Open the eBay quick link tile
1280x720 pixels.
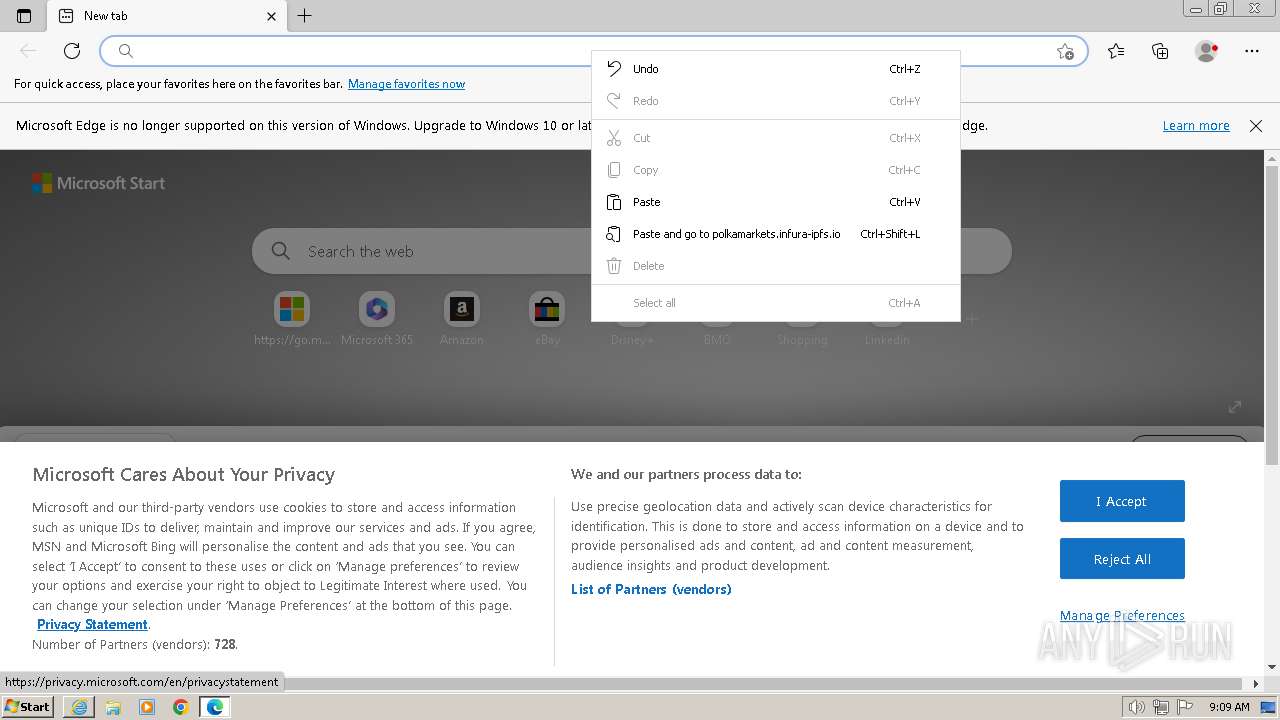pyautogui.click(x=547, y=320)
